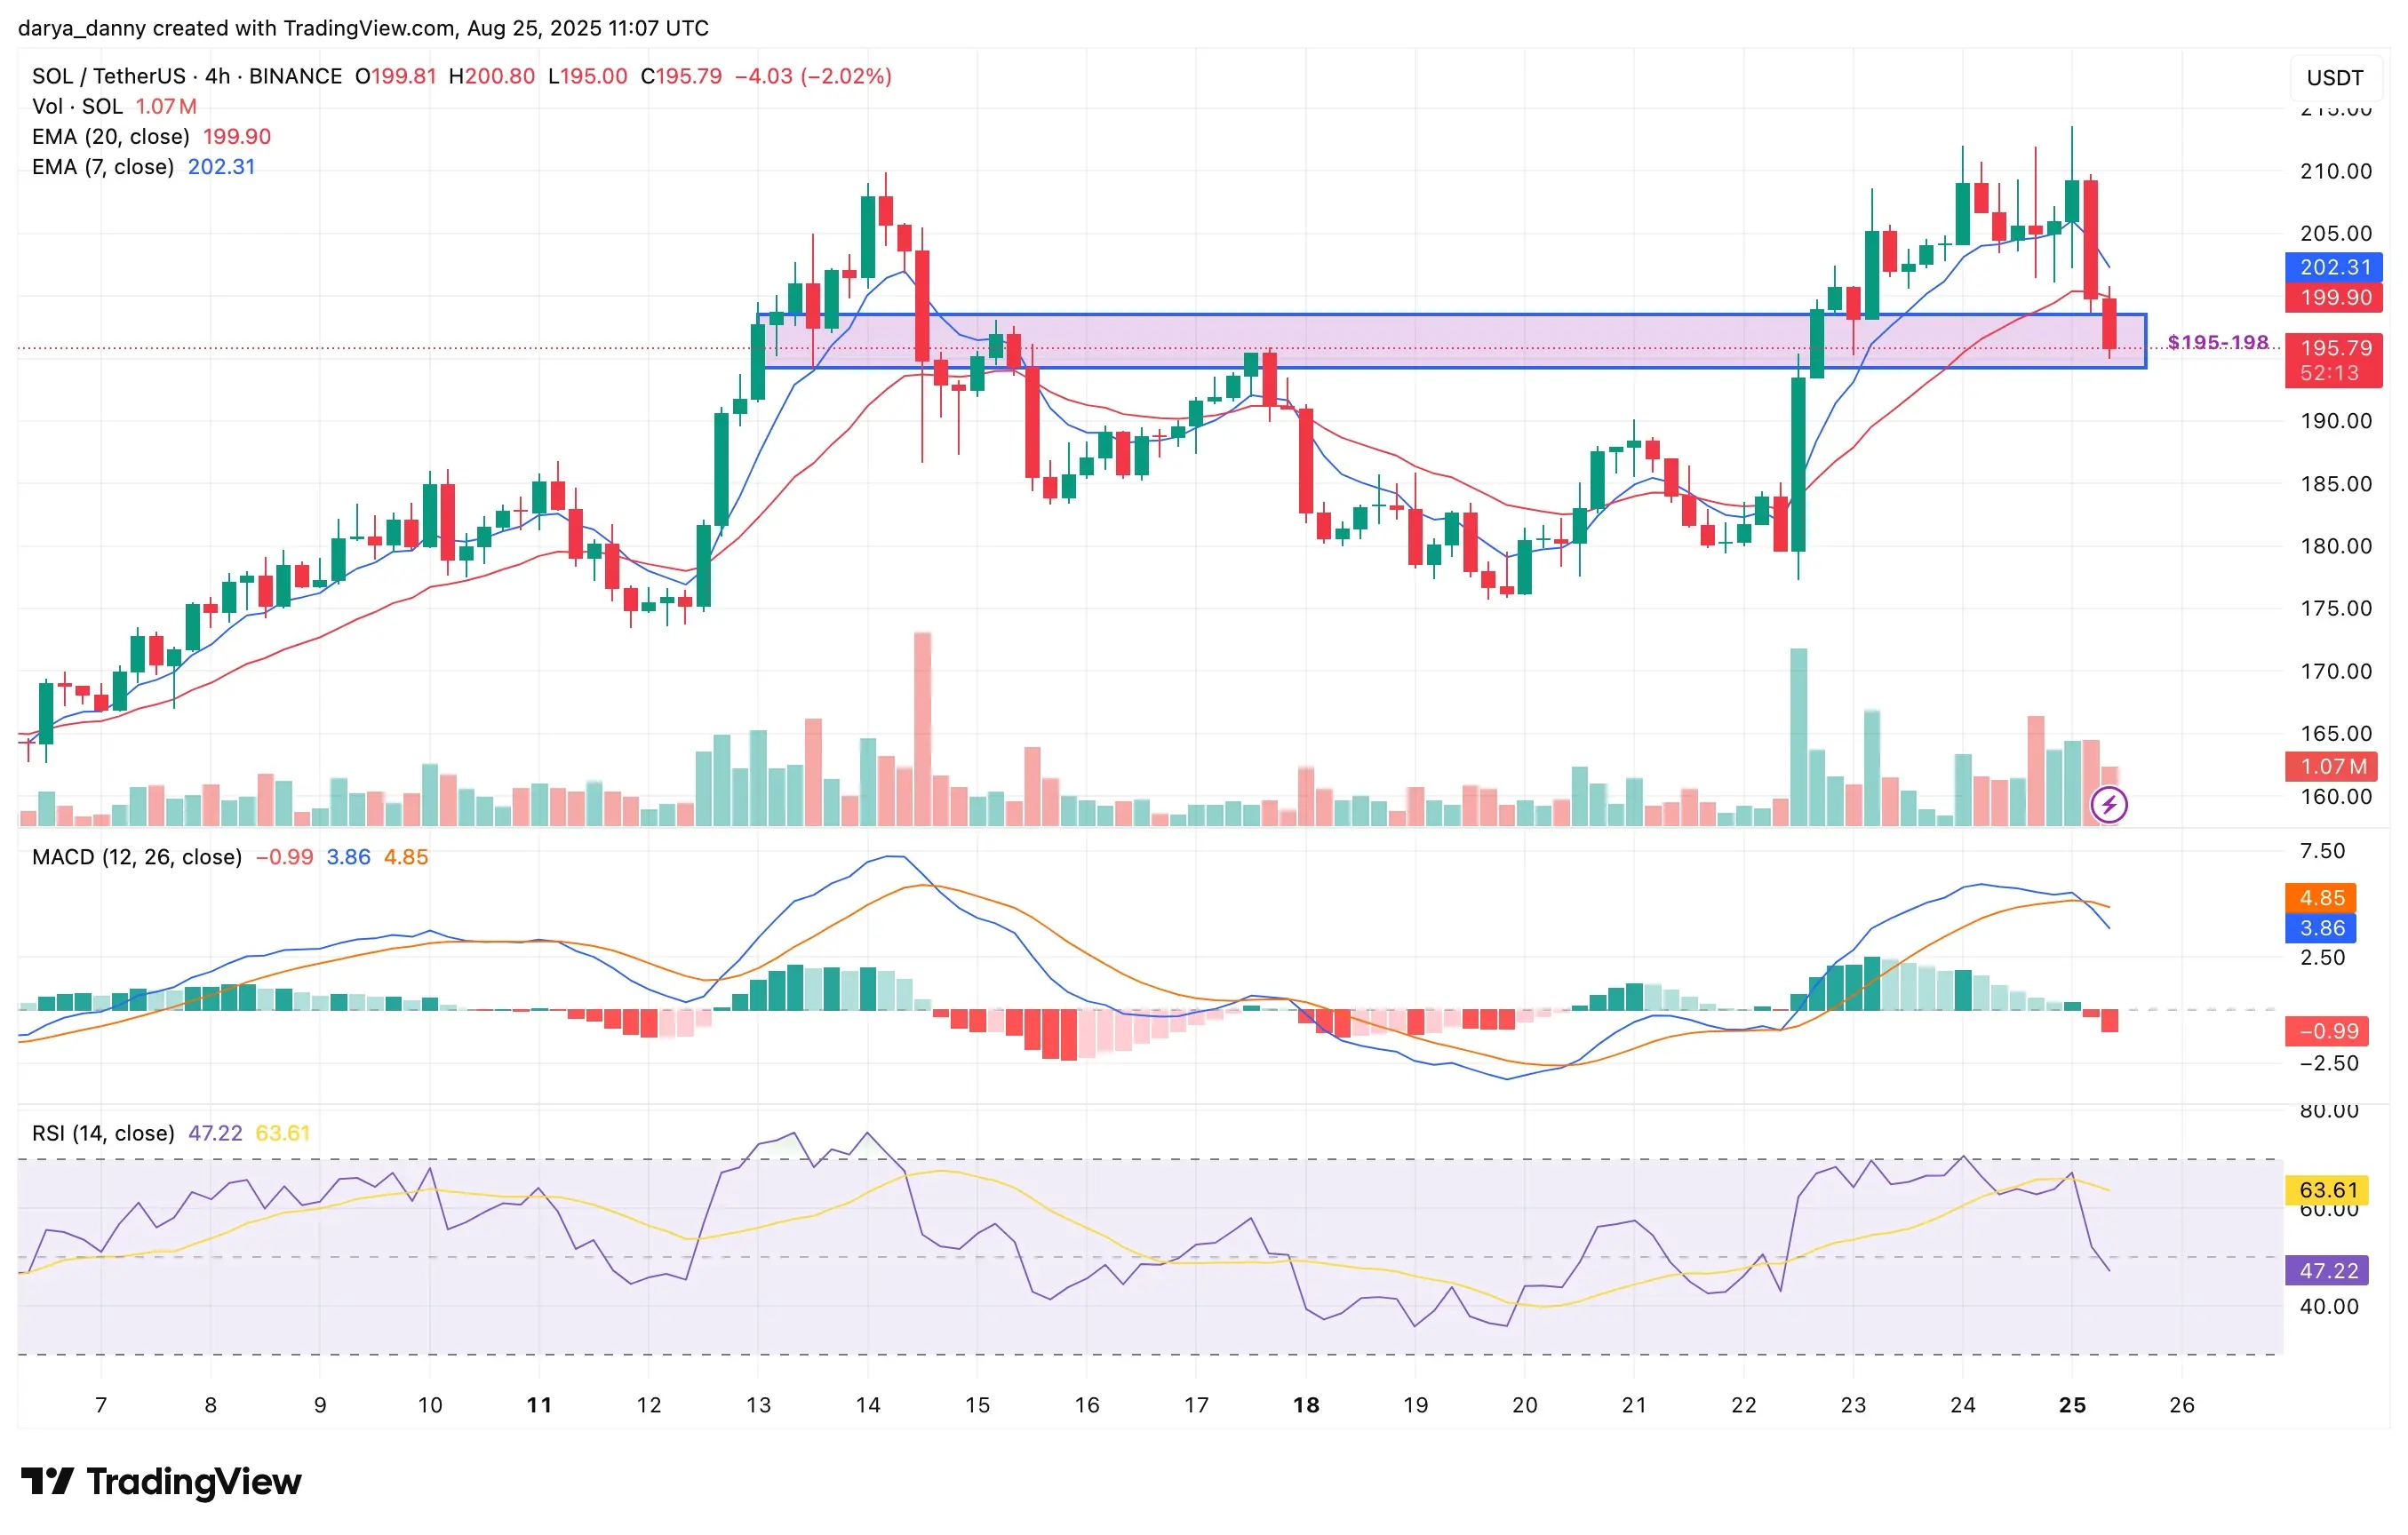The image size is (2408, 1535).
Task: Click the blue 3.86 MACD label
Action: [x=2321, y=928]
